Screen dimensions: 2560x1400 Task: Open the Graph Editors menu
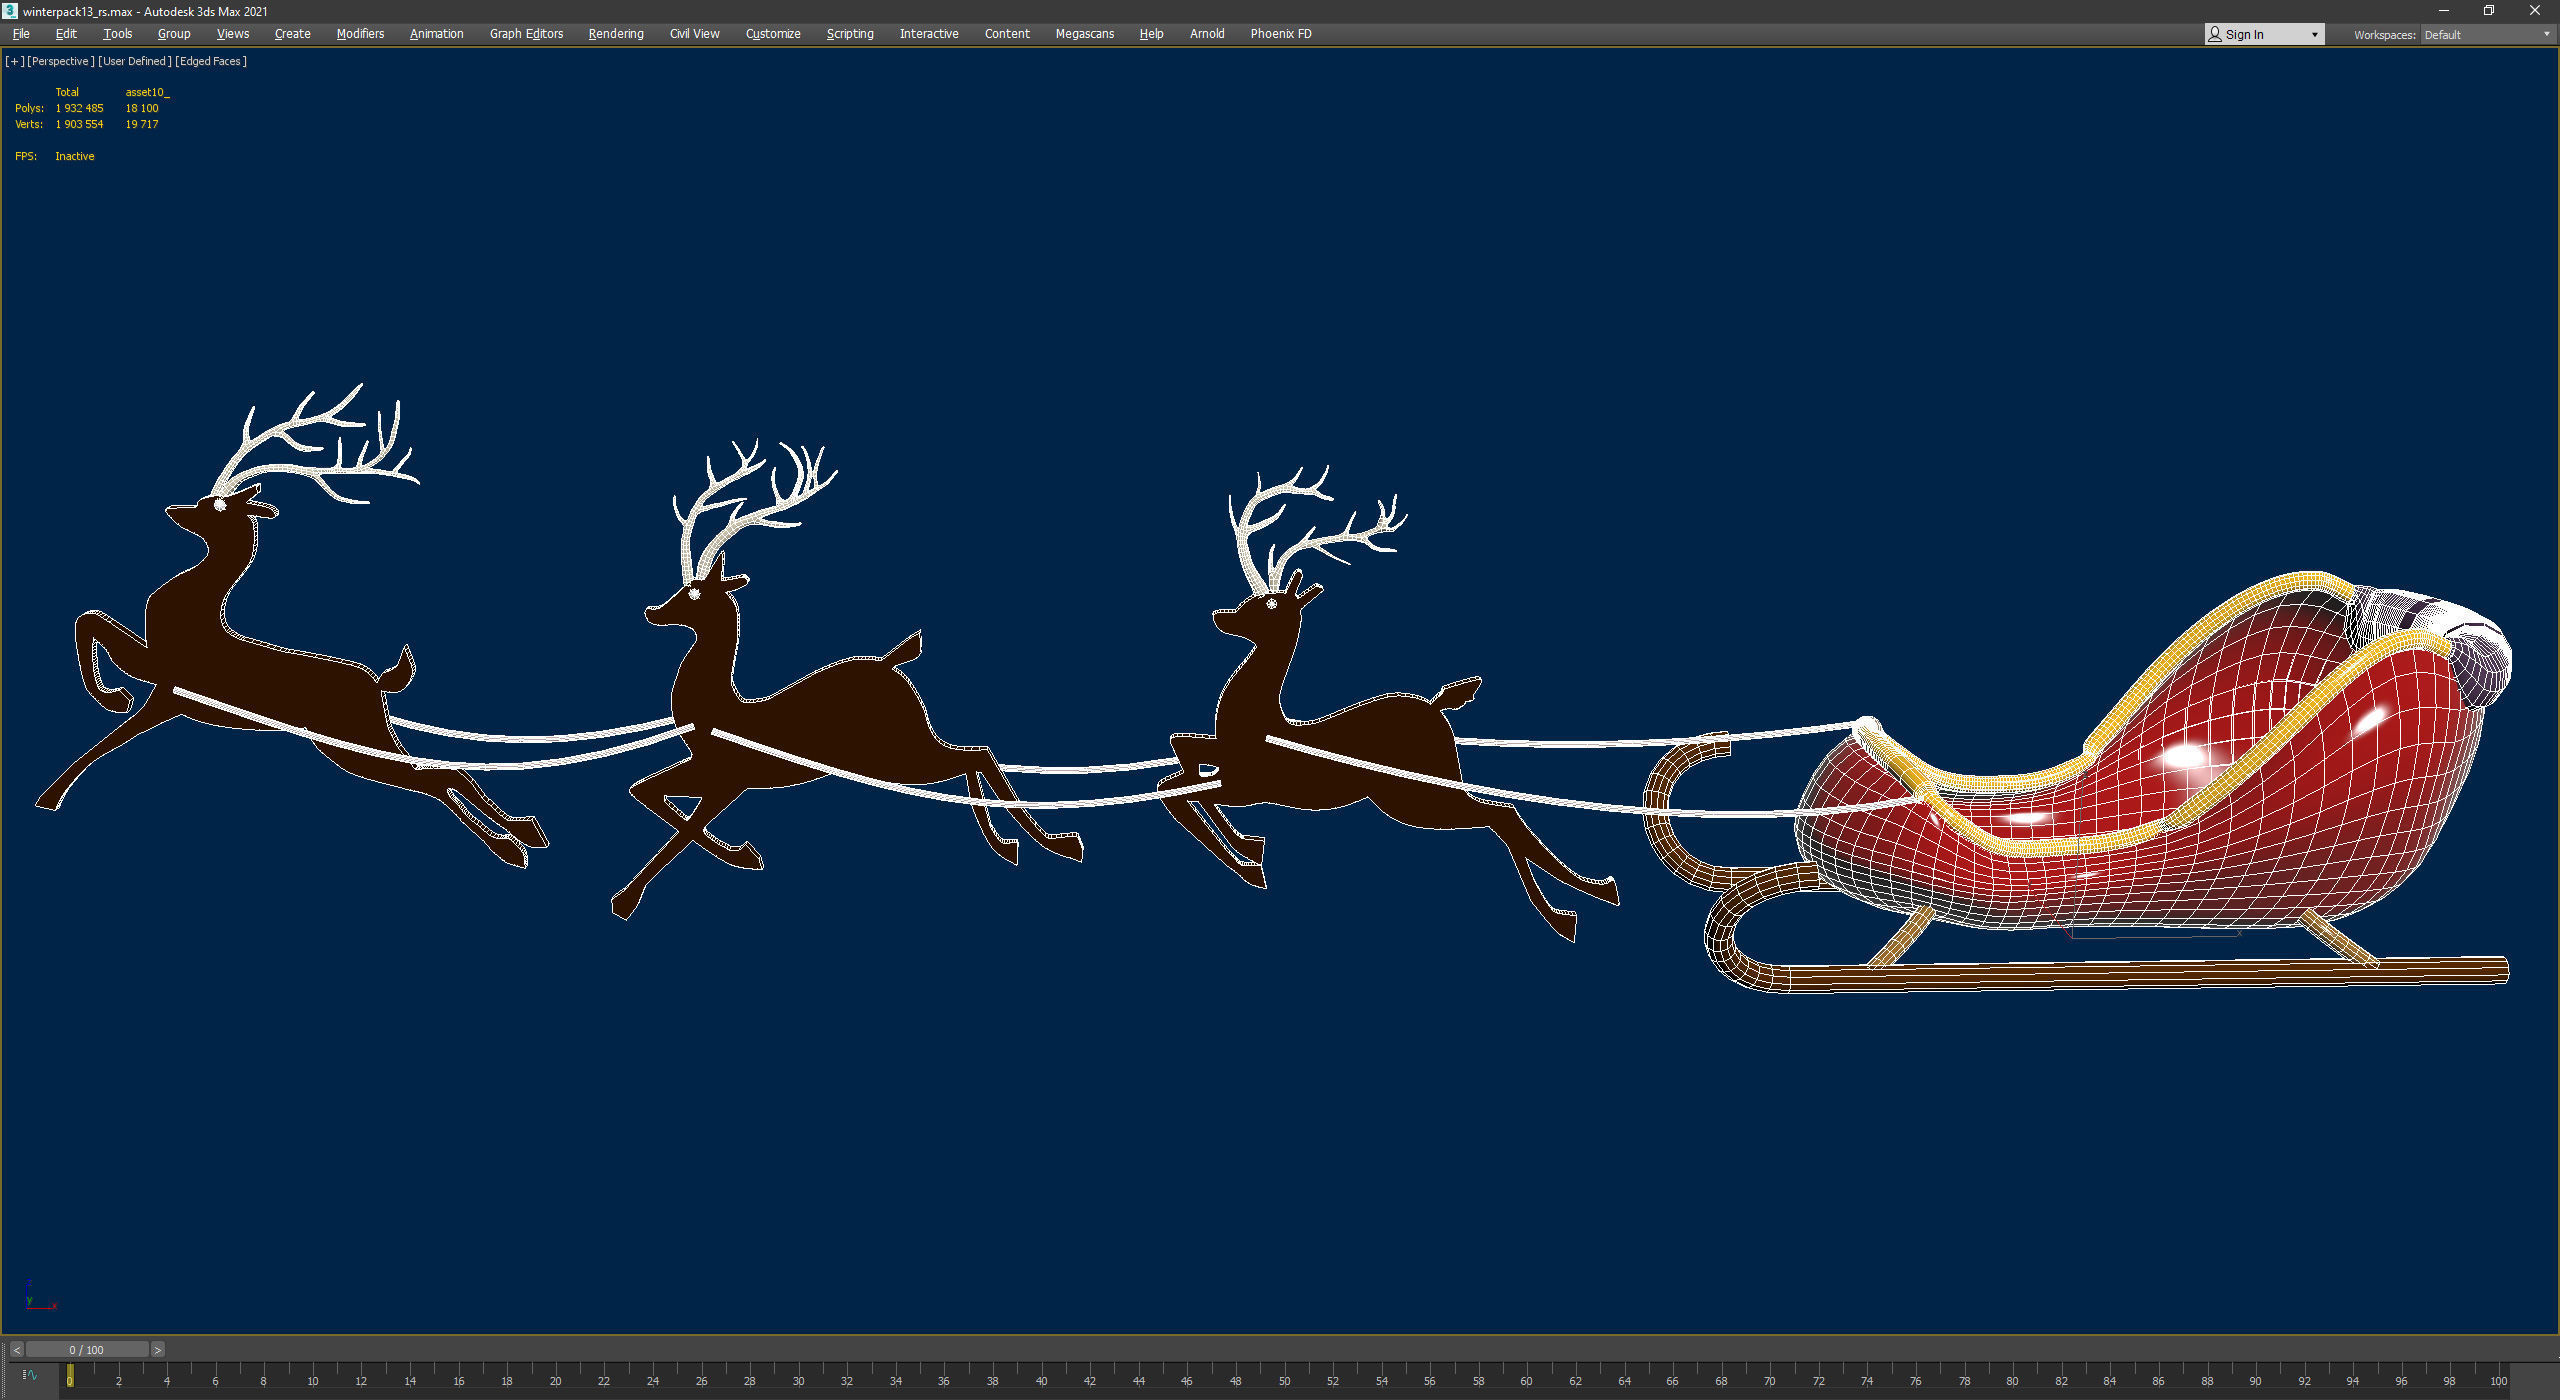526,34
